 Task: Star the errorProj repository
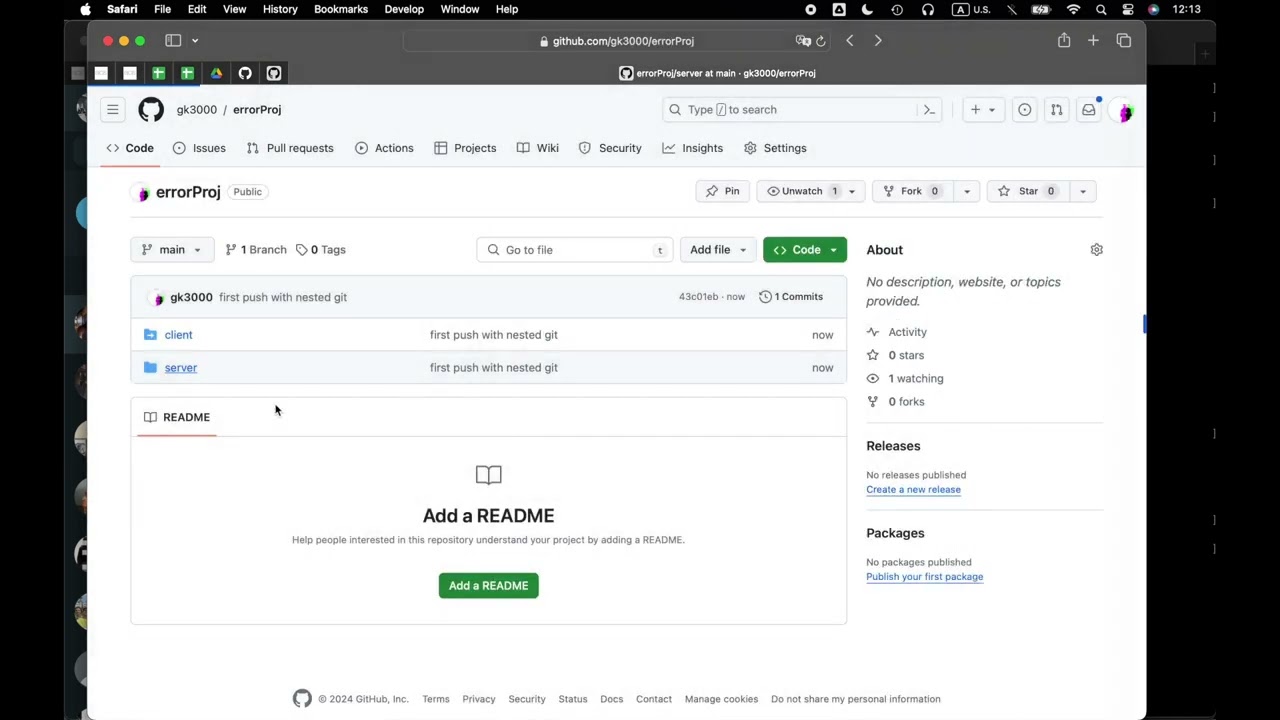coord(1028,191)
